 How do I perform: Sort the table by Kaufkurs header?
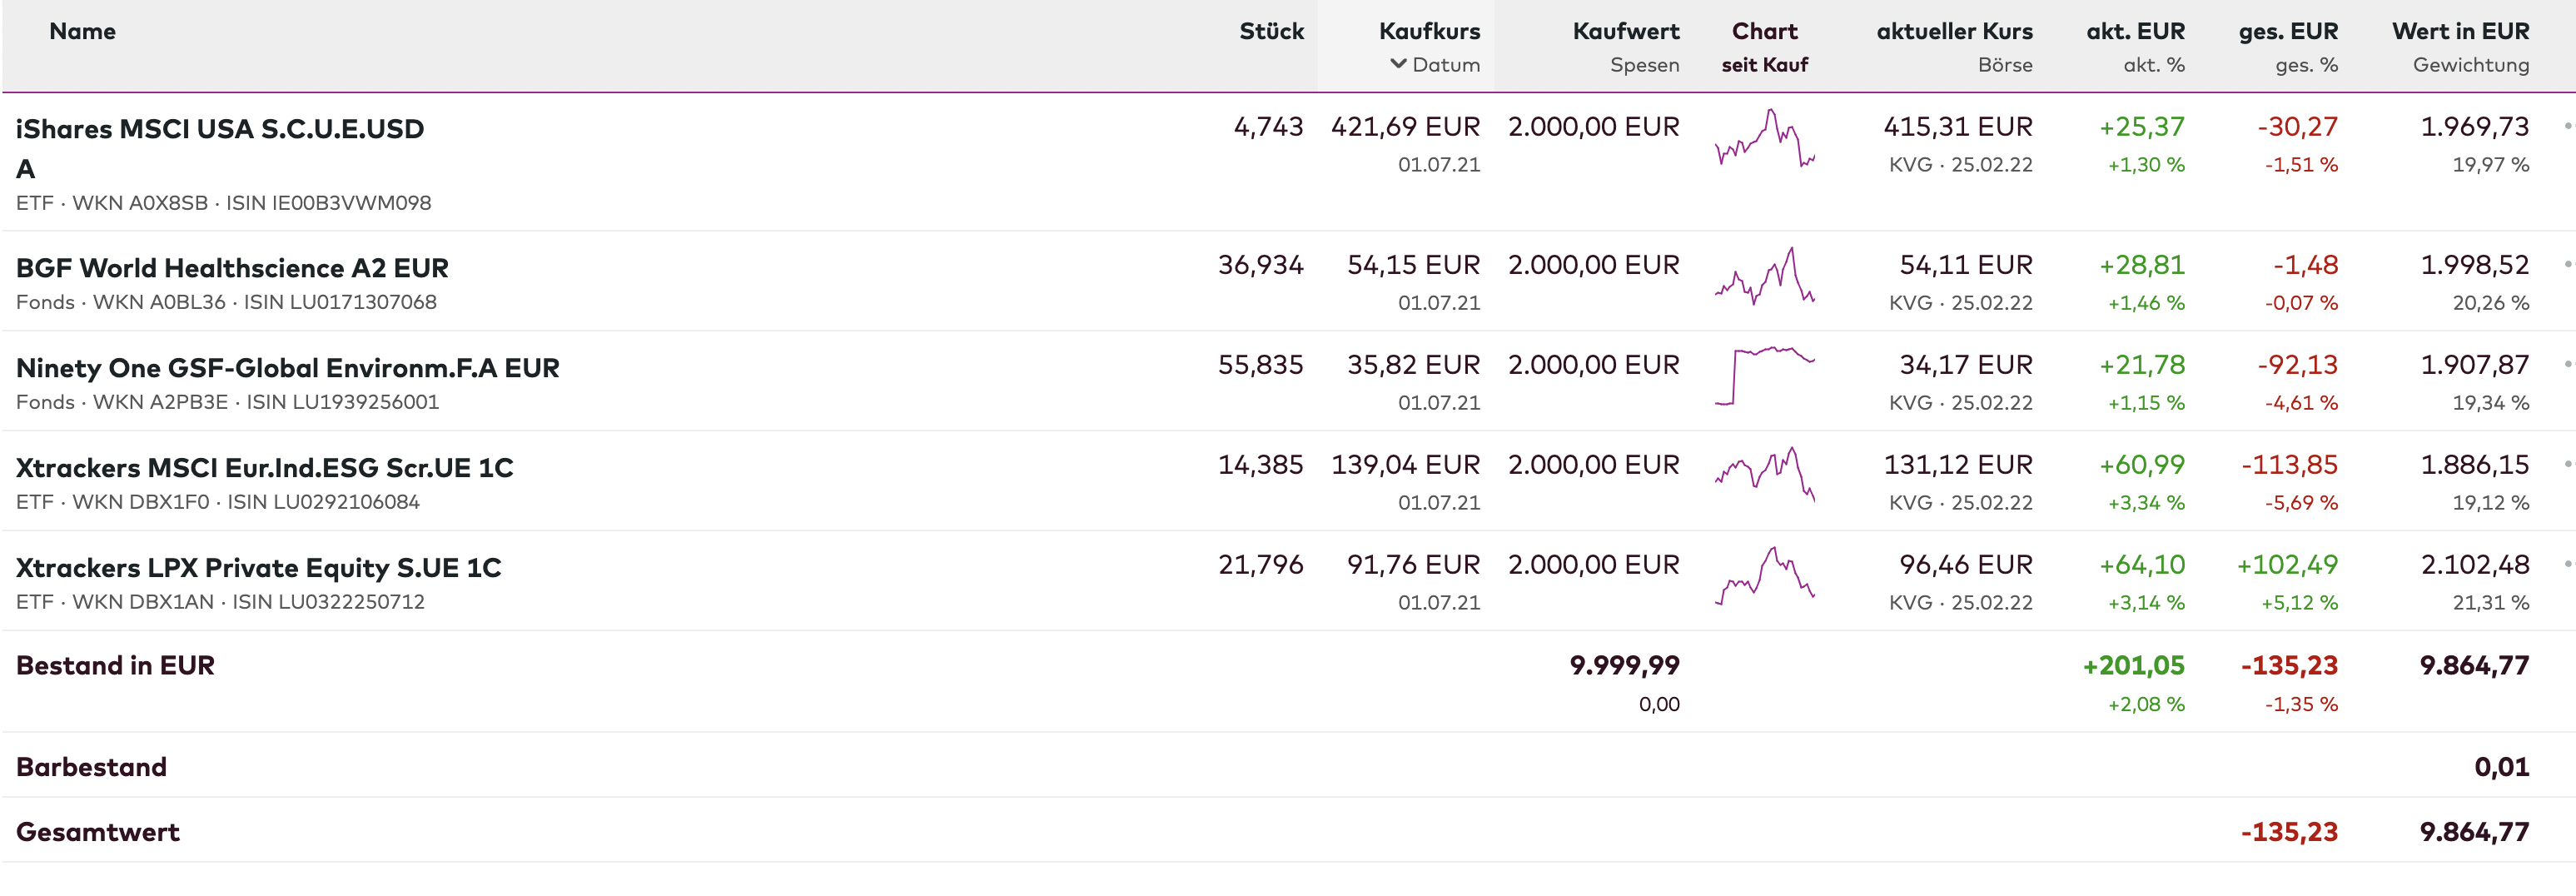coord(1429,31)
